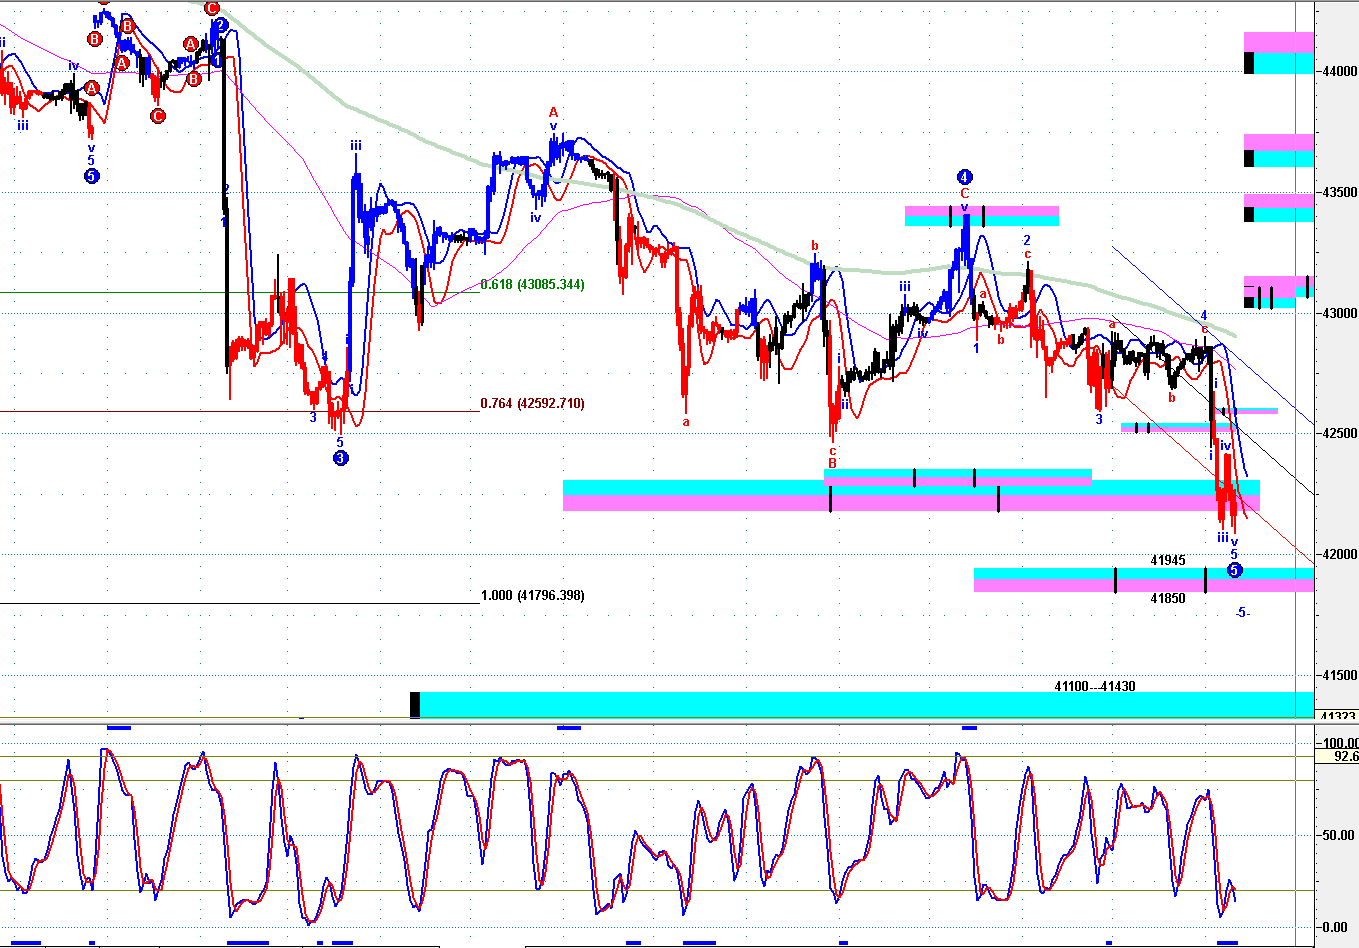The height and width of the screenshot is (948, 1359).
Task: Select 50.00 on the oscillator axis
Action: point(1340,836)
